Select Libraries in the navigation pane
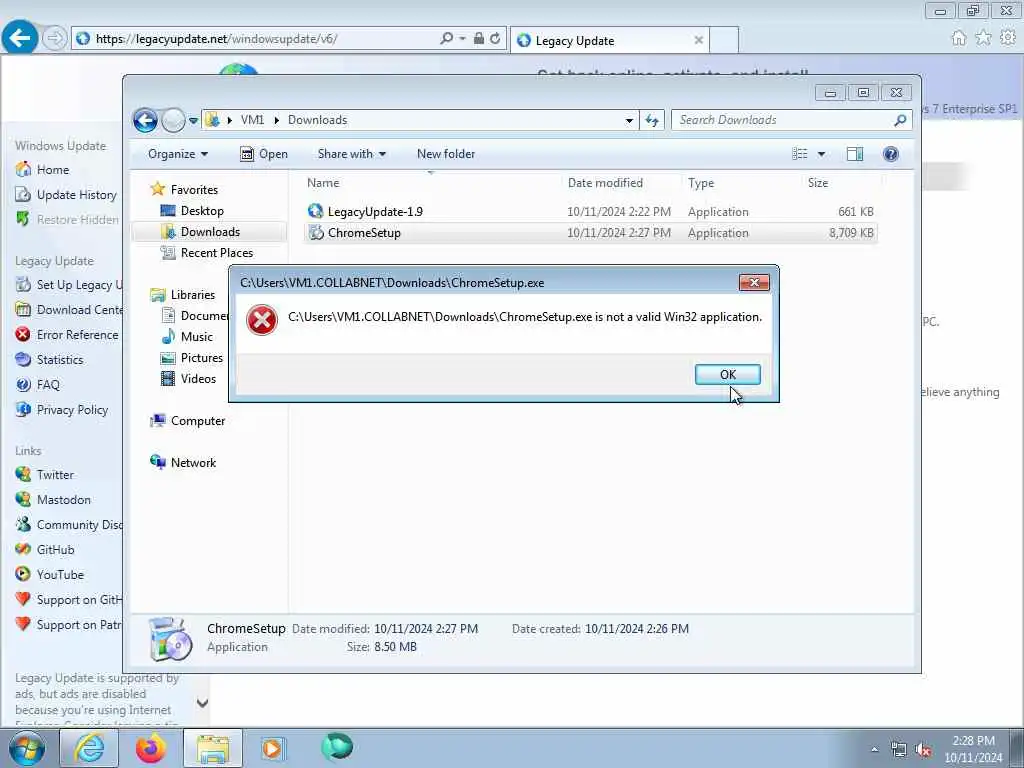The height and width of the screenshot is (768, 1024). (x=193, y=295)
